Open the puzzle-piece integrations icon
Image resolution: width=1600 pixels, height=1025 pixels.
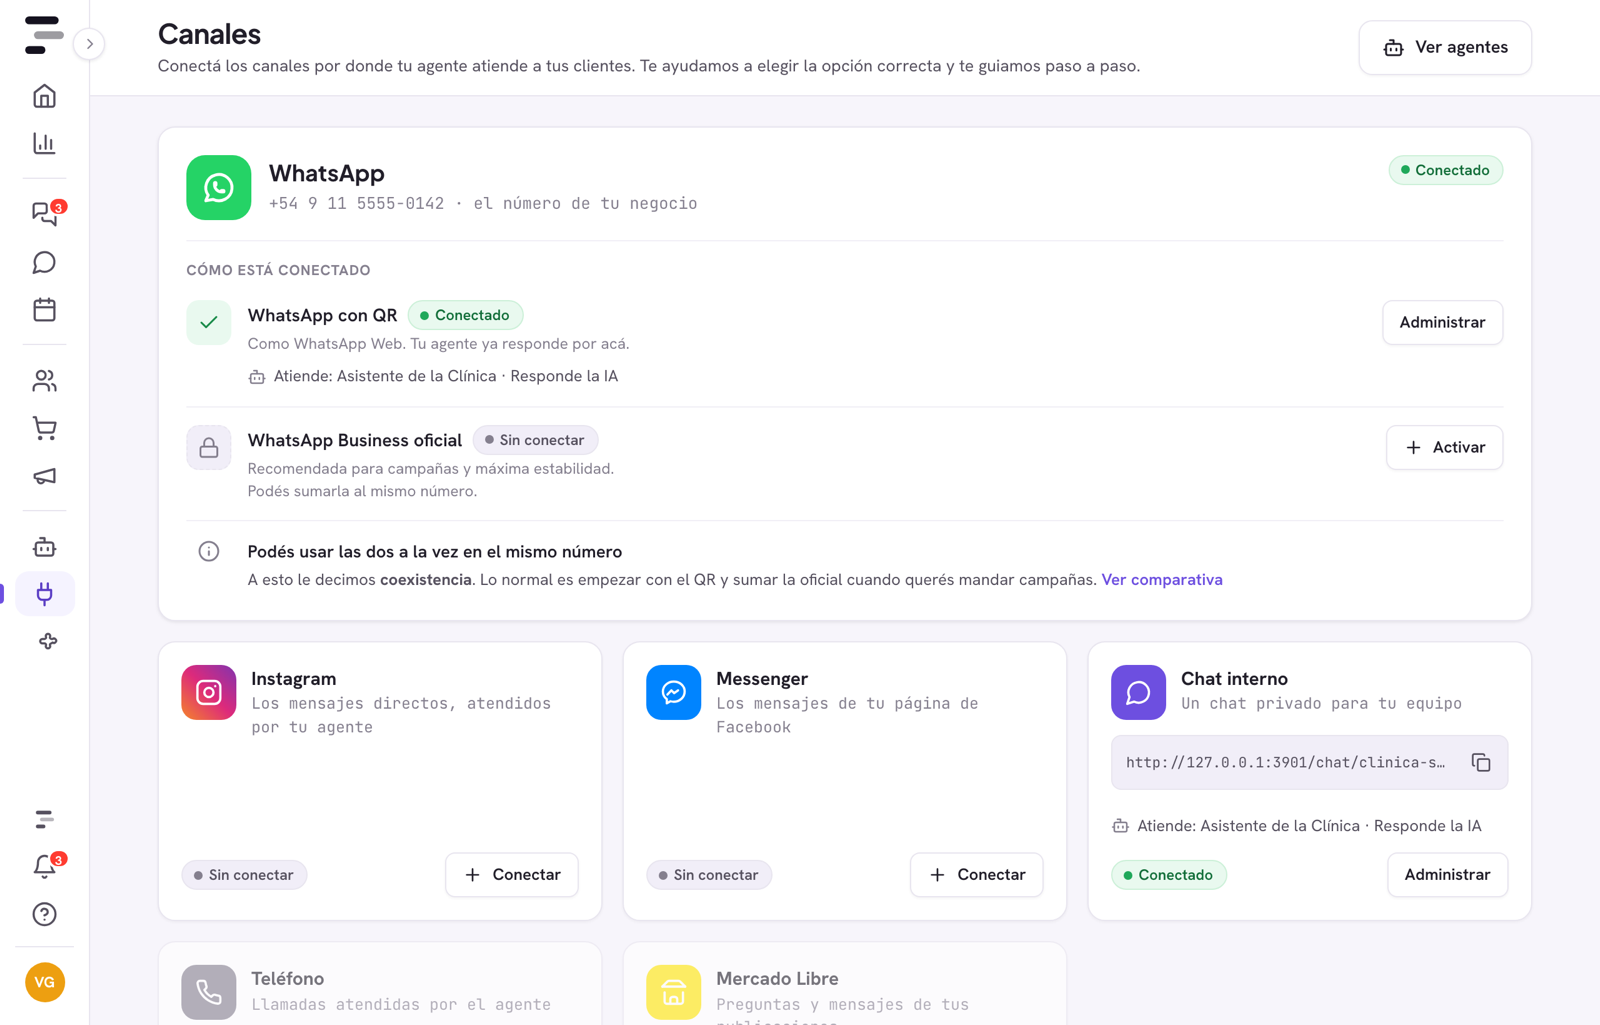[x=47, y=642]
